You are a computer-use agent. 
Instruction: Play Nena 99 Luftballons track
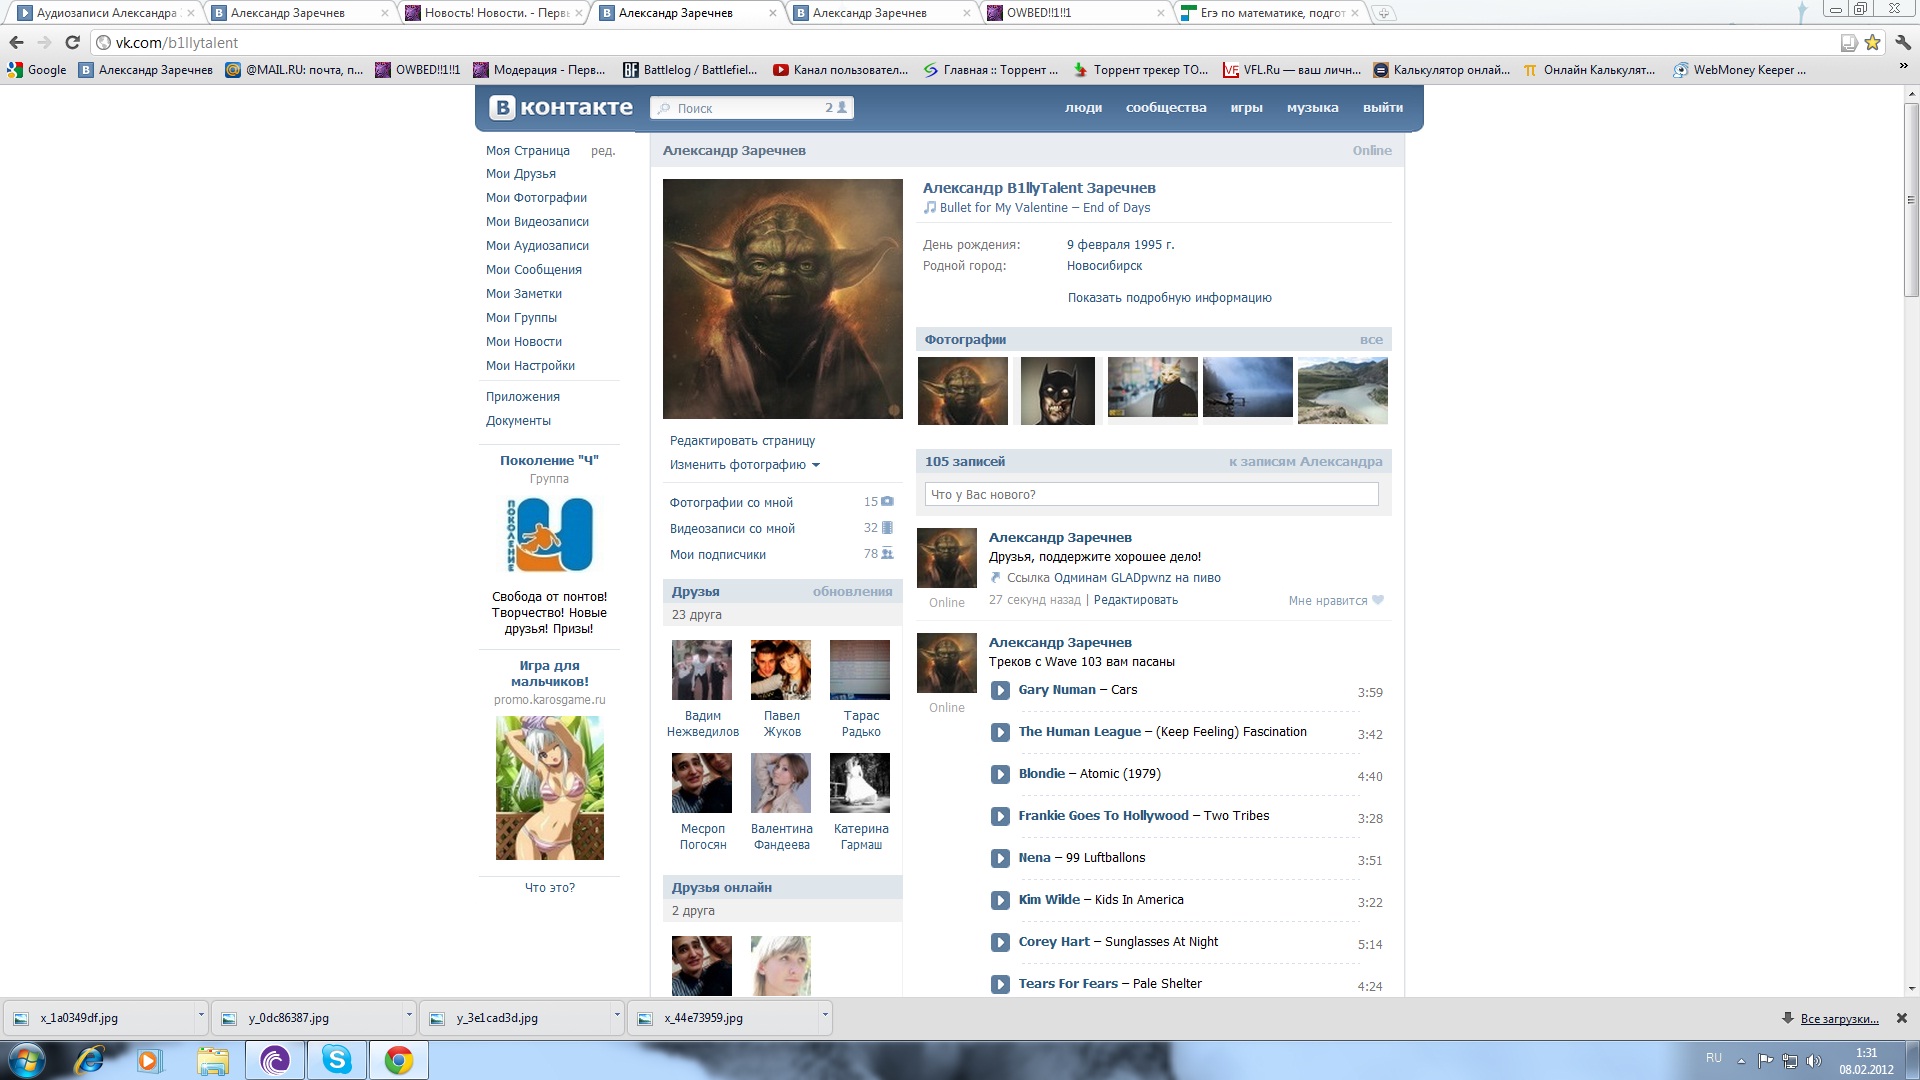[999, 859]
